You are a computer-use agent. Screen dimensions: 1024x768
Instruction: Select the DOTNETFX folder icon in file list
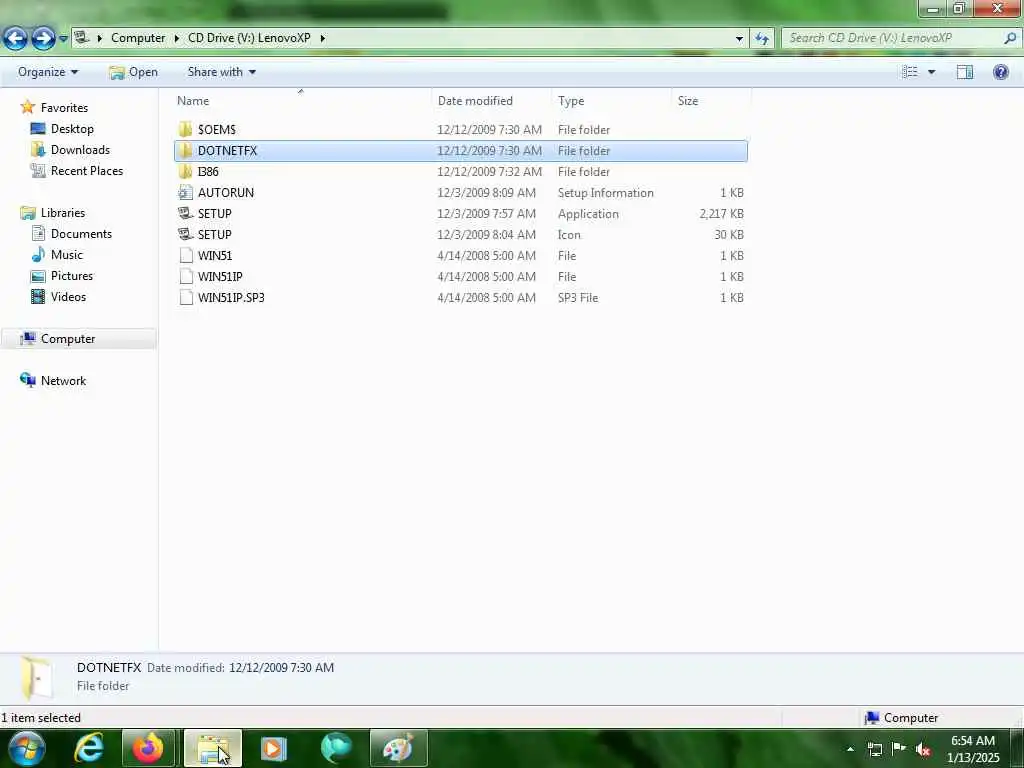click(185, 150)
